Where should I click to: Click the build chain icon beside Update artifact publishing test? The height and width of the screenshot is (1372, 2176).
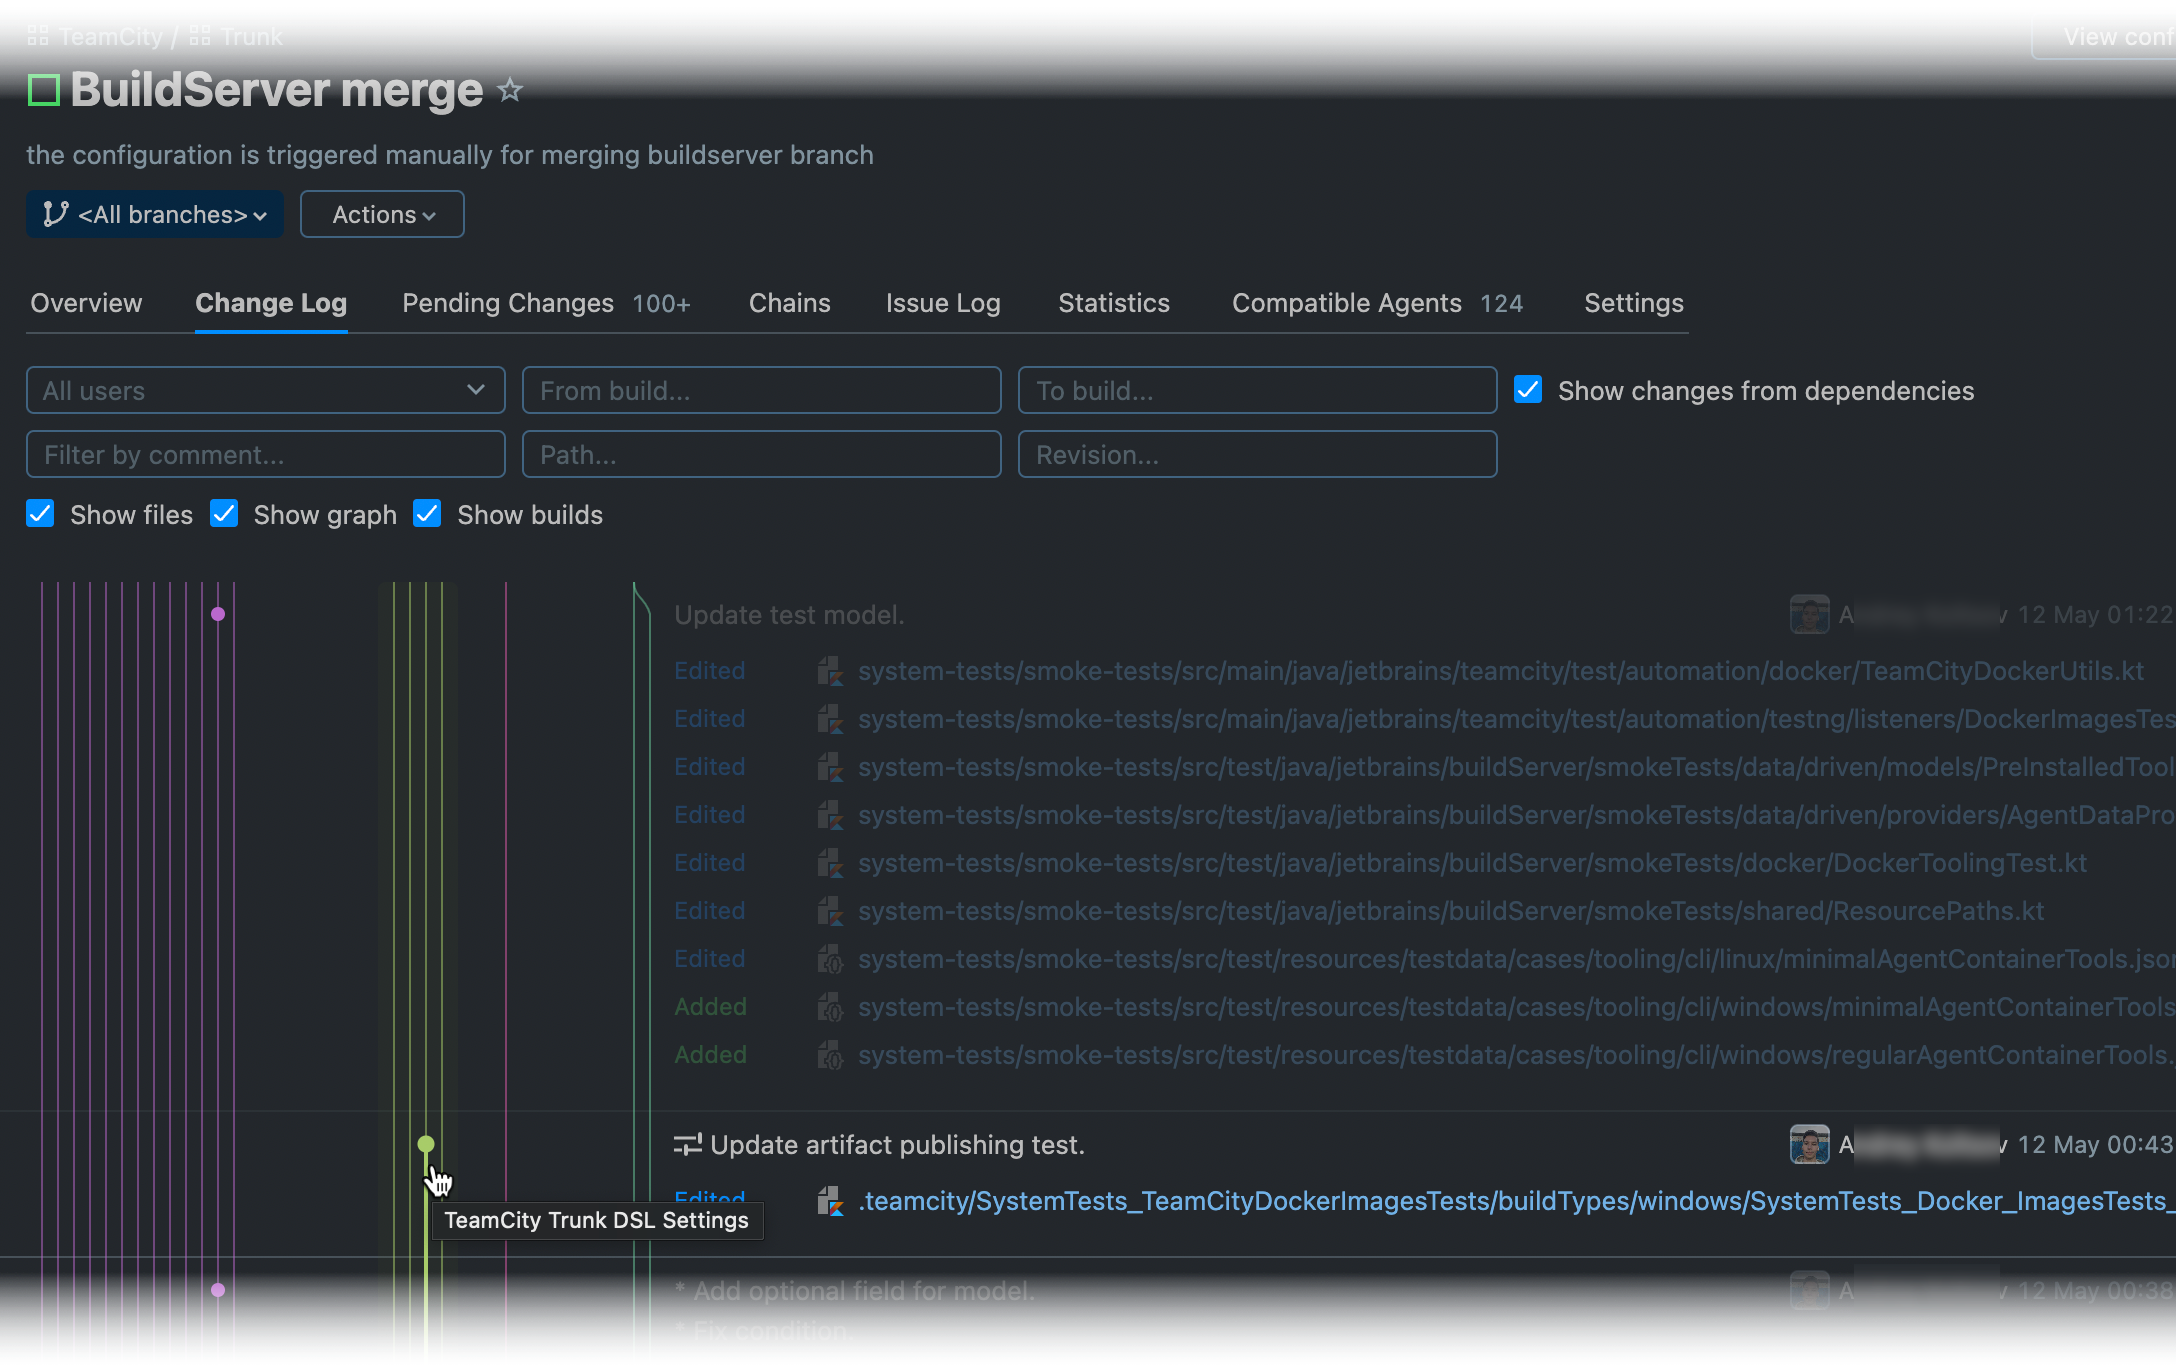(x=689, y=1144)
